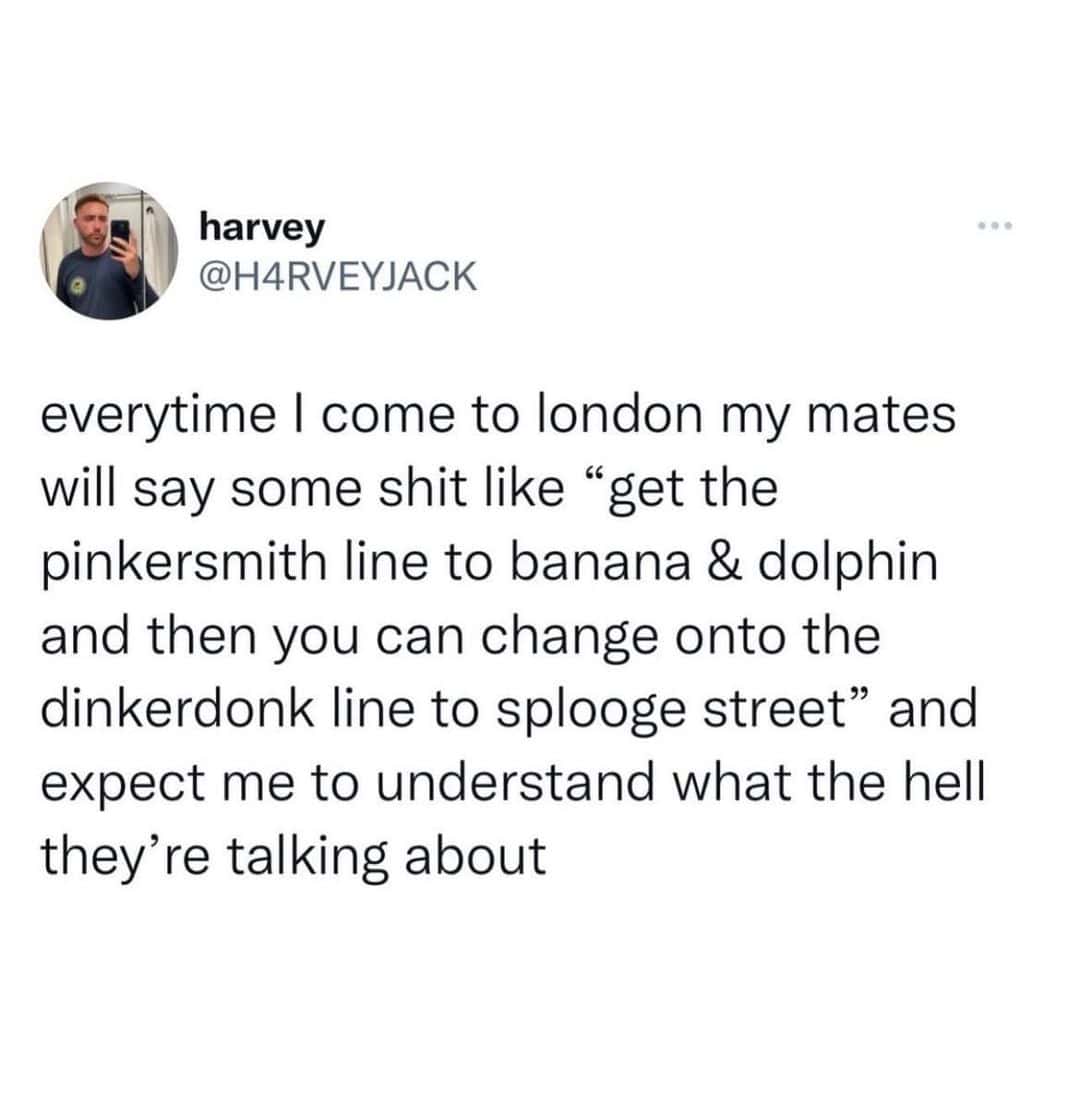1080x1100 pixels.
Task: Visit the @H4RVEYJACK handle link
Action: [x=338, y=276]
